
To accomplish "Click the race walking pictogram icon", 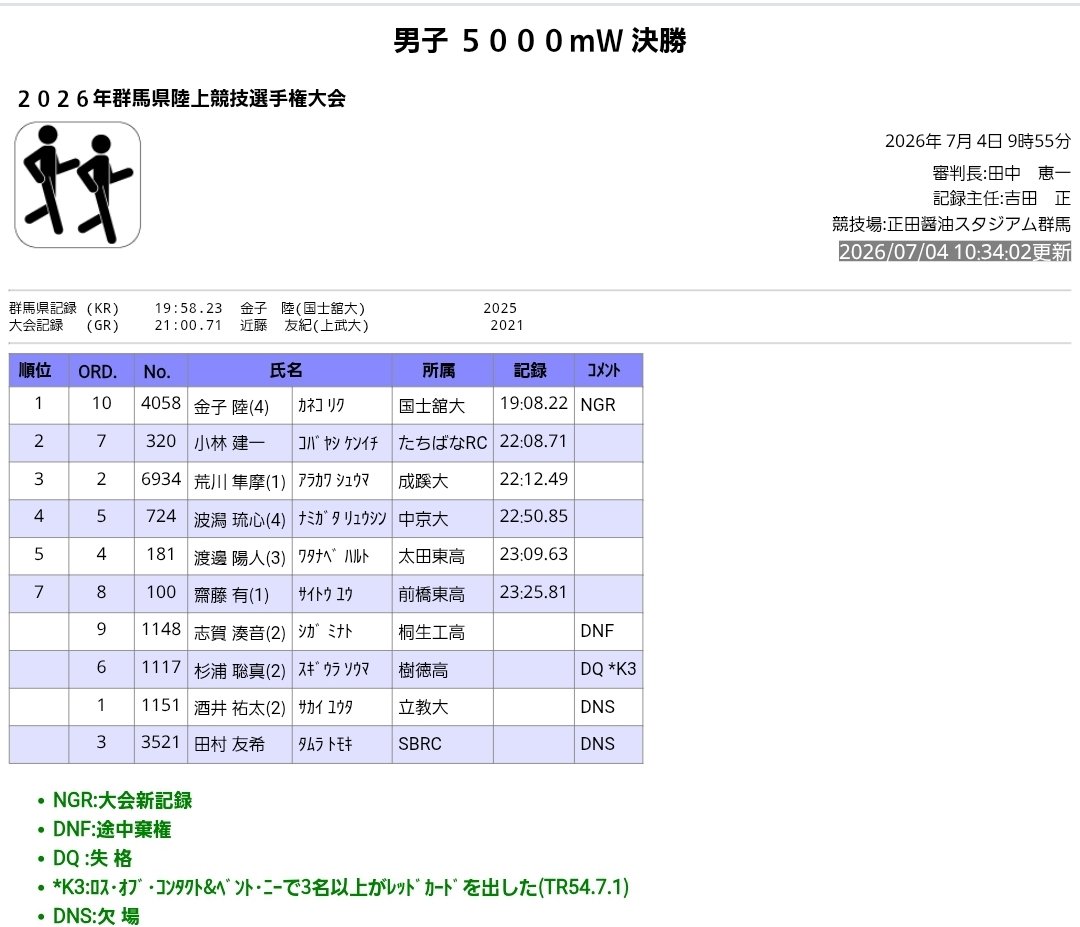I will pos(77,185).
